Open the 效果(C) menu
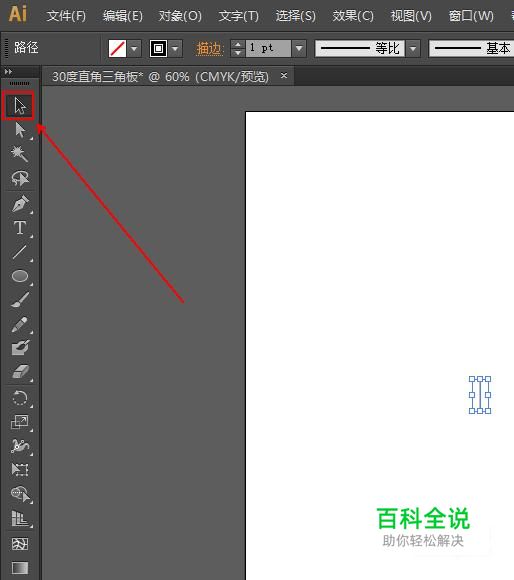This screenshot has width=514, height=580. pos(353,16)
